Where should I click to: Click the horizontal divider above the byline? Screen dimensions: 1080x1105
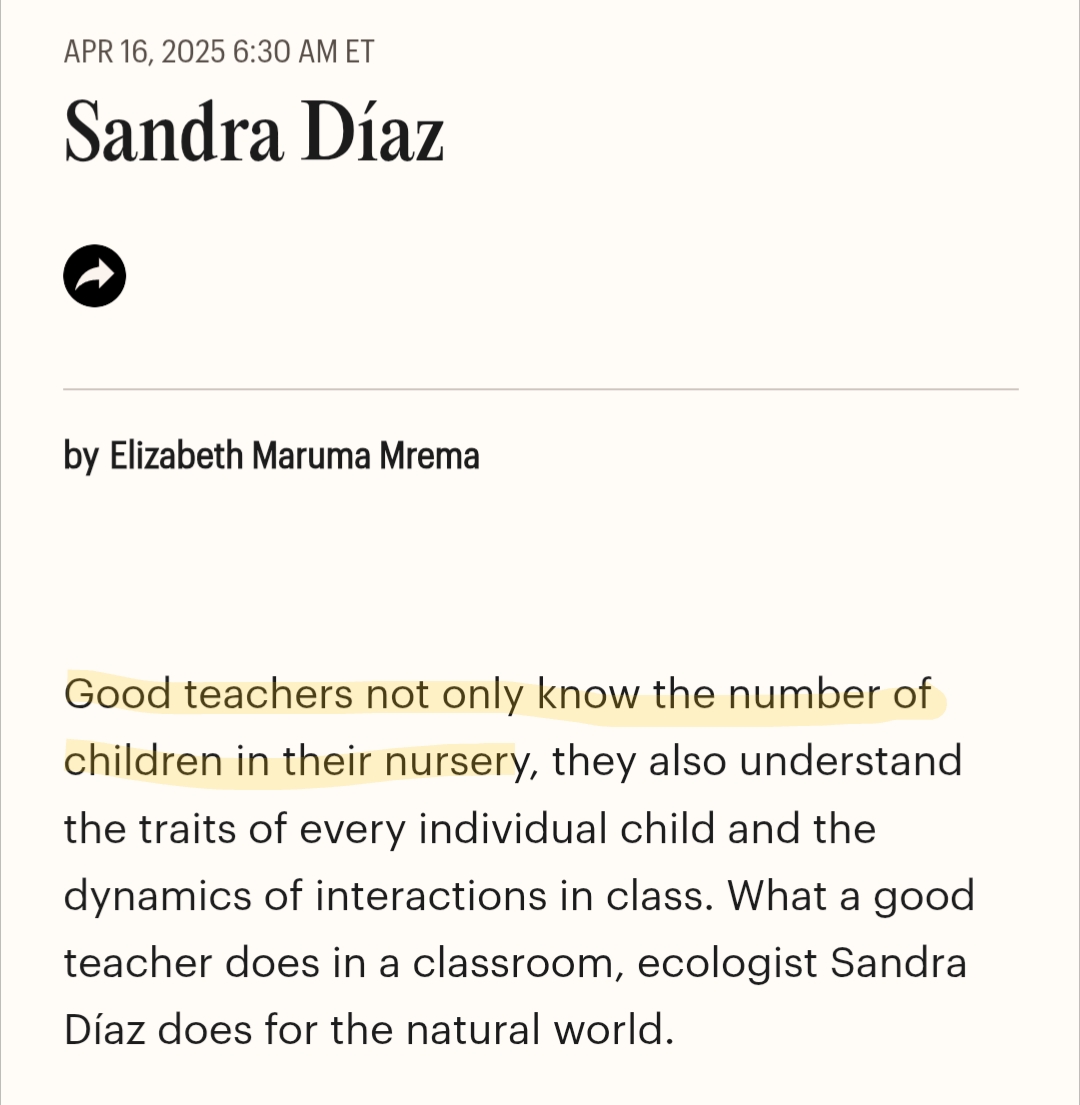click(x=540, y=388)
